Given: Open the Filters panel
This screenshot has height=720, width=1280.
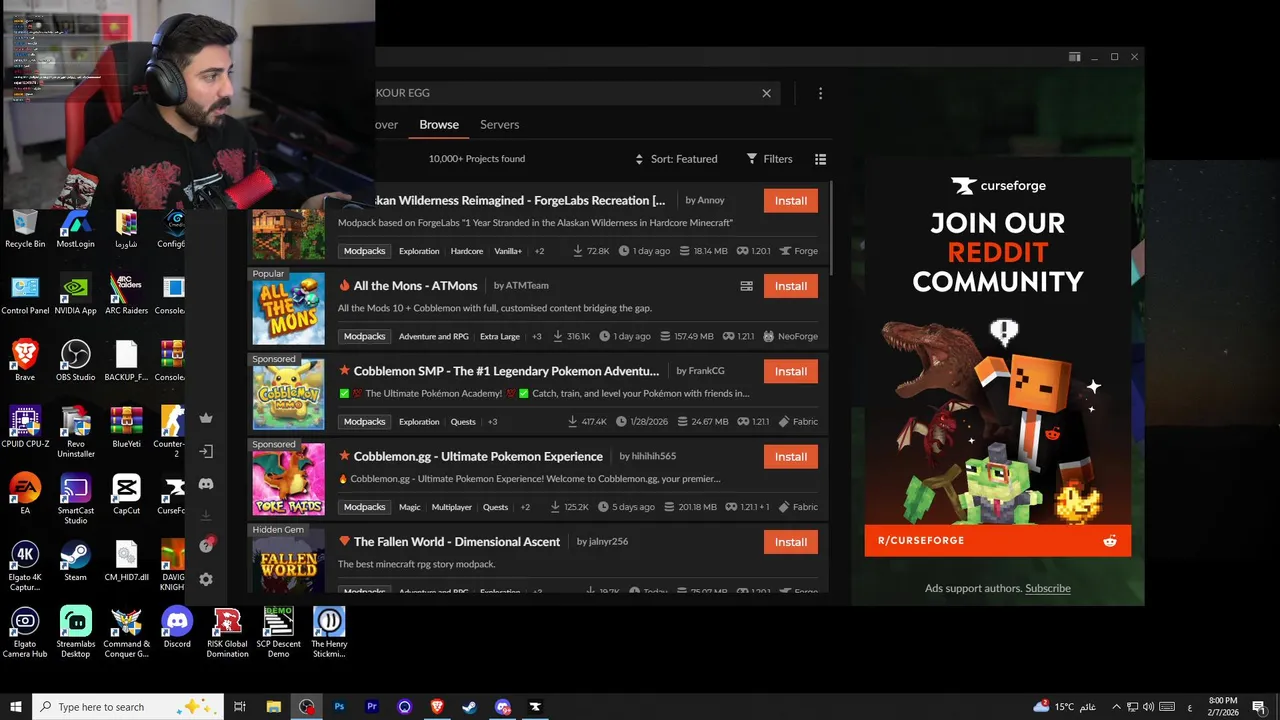Looking at the screenshot, I should point(769,159).
